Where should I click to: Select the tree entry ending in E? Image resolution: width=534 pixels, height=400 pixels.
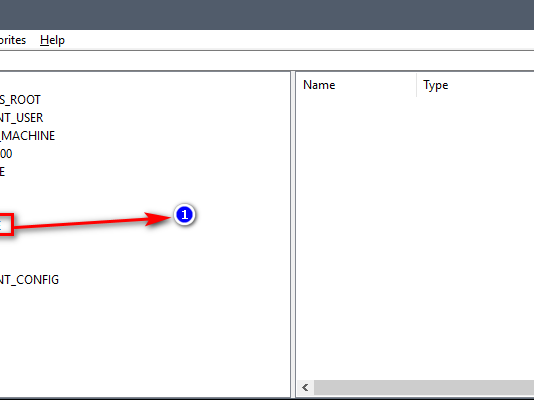[x=2, y=172]
